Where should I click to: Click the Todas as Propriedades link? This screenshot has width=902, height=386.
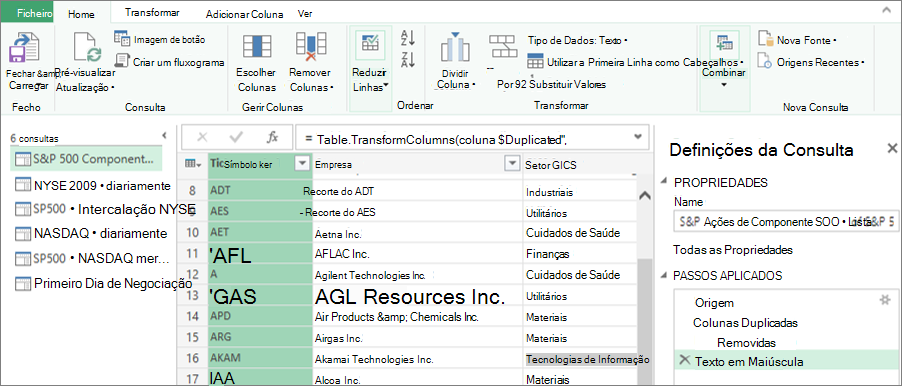point(733,250)
